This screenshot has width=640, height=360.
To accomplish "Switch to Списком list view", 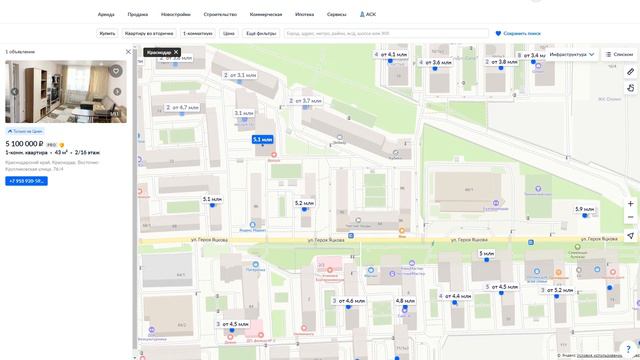I will pos(620,54).
